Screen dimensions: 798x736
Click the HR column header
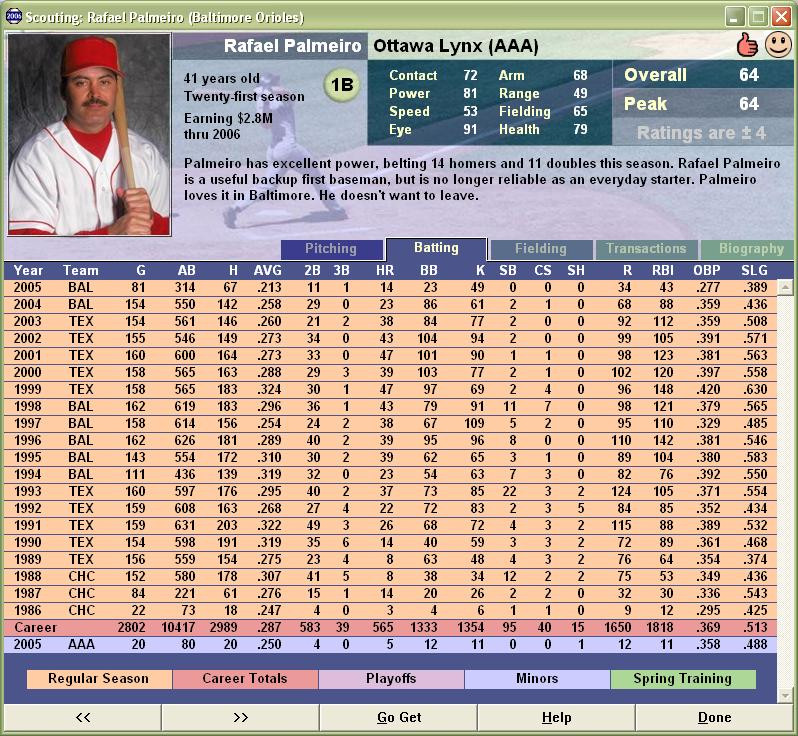coord(385,270)
